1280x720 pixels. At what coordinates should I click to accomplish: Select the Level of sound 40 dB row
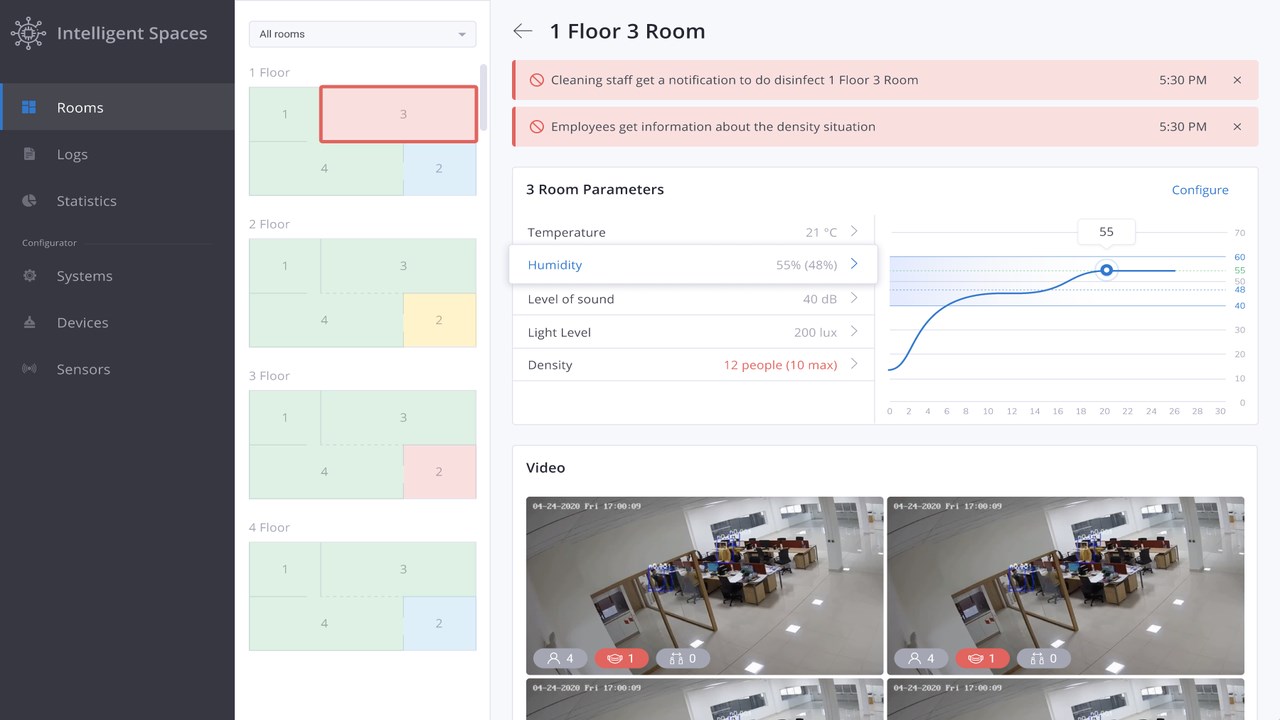pos(693,298)
